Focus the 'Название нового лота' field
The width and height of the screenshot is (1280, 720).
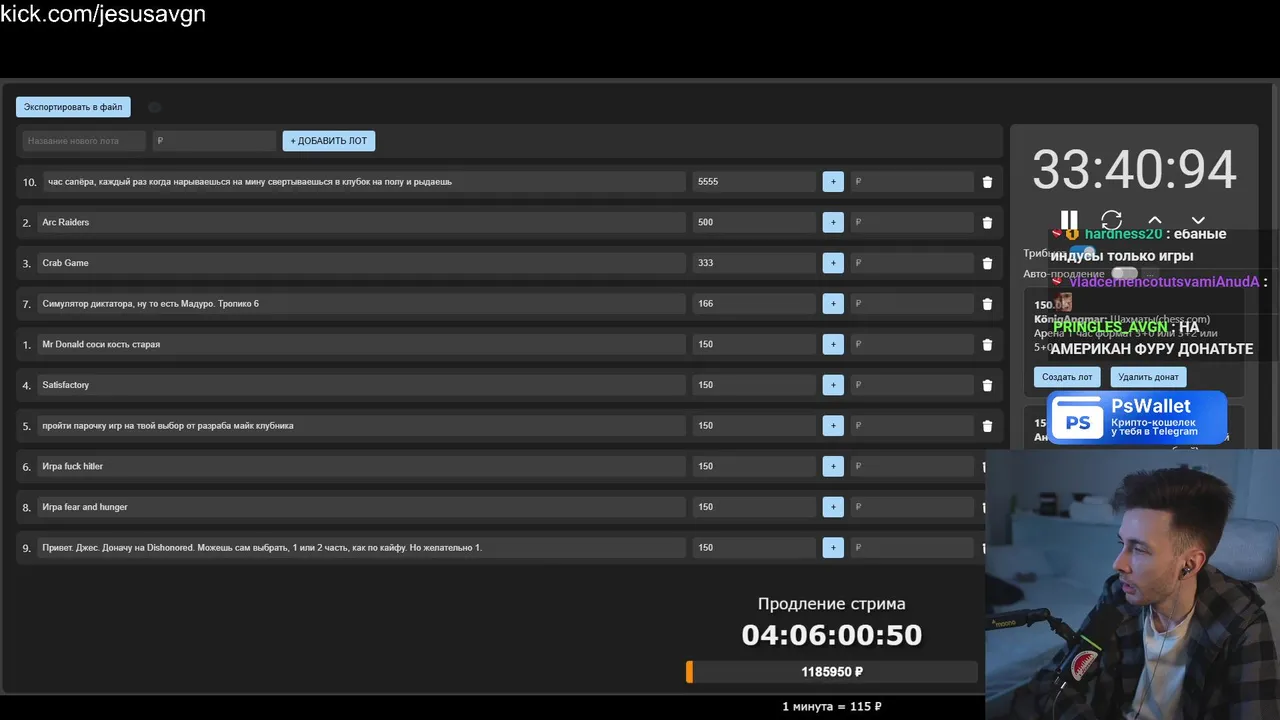[84, 141]
